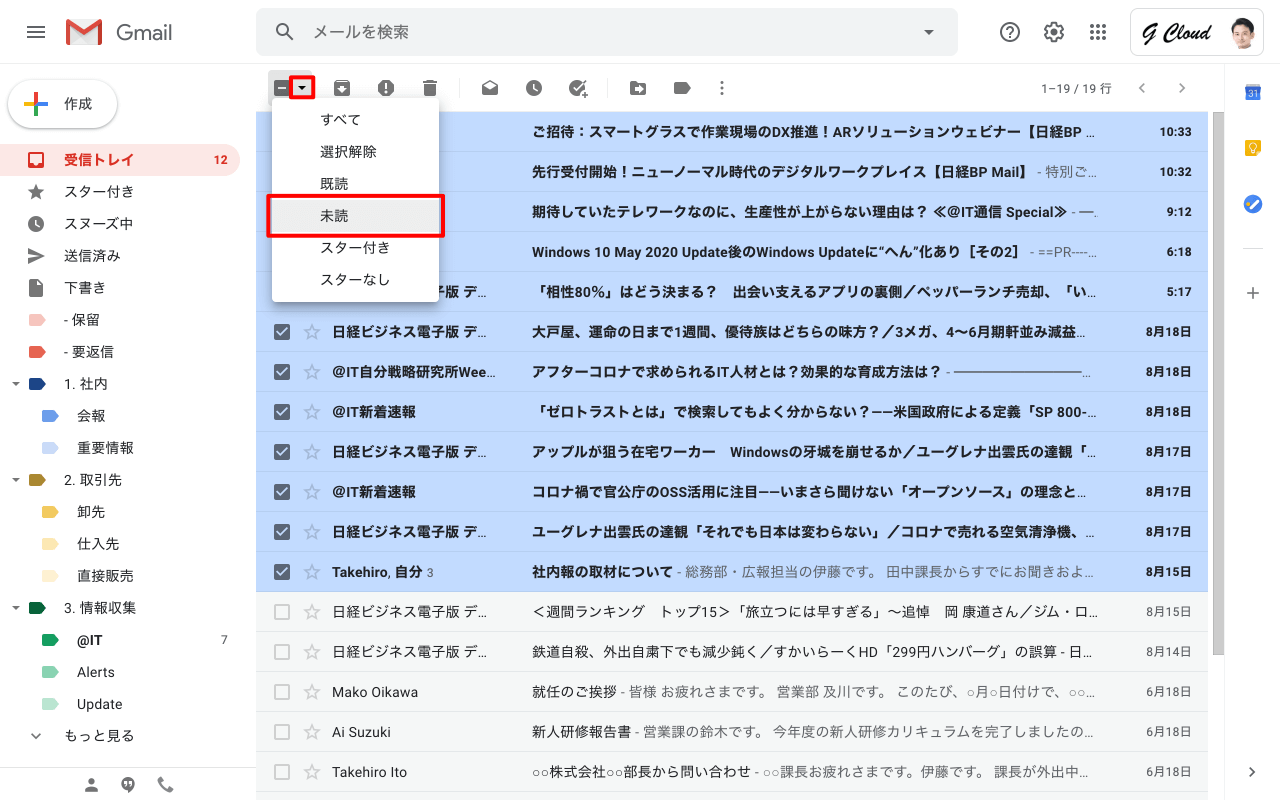1280x800 pixels.
Task: Open the 受信トレイ inbox folder
Action: 120,160
